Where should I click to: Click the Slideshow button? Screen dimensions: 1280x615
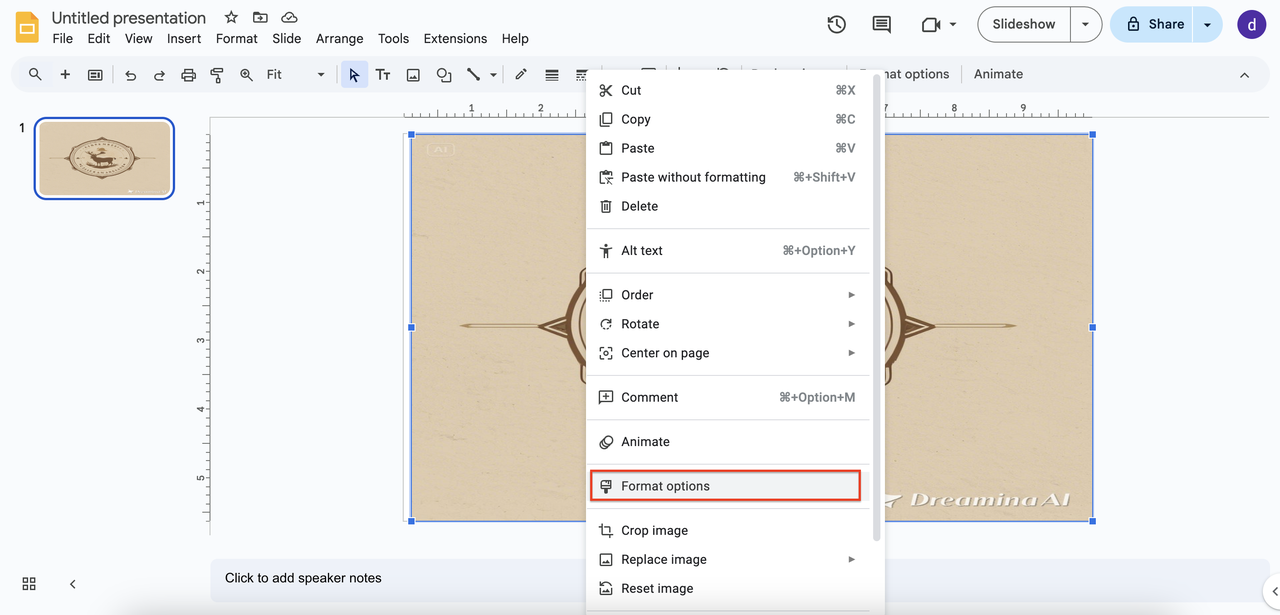pos(1024,24)
